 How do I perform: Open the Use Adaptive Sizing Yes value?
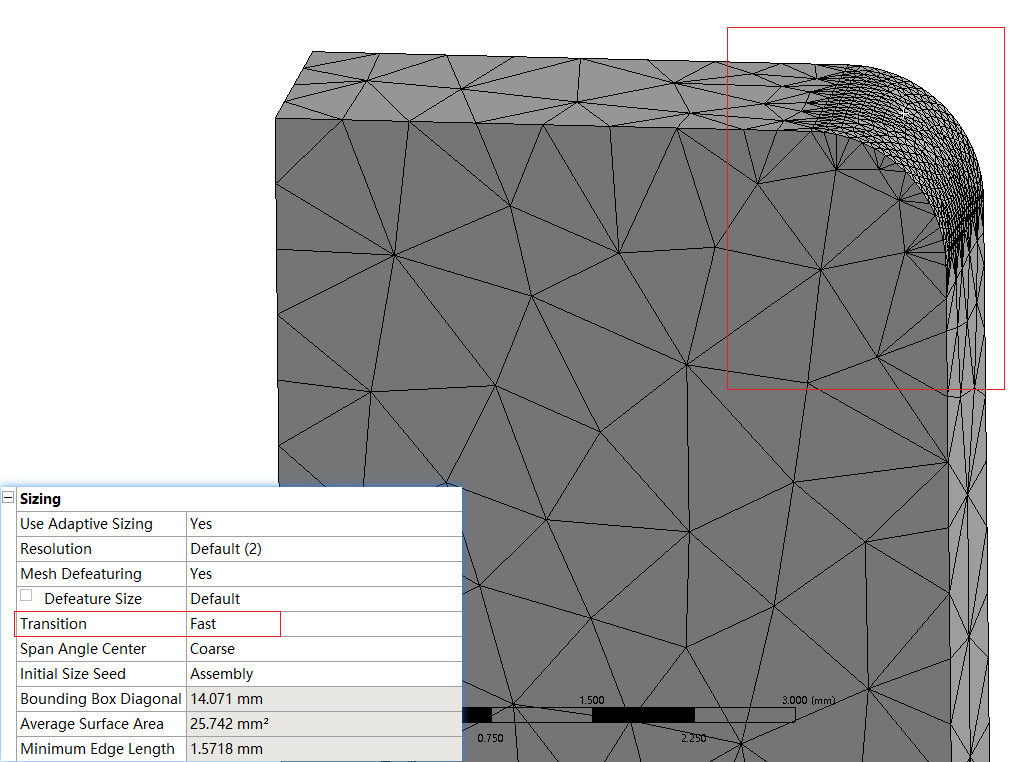pos(323,524)
